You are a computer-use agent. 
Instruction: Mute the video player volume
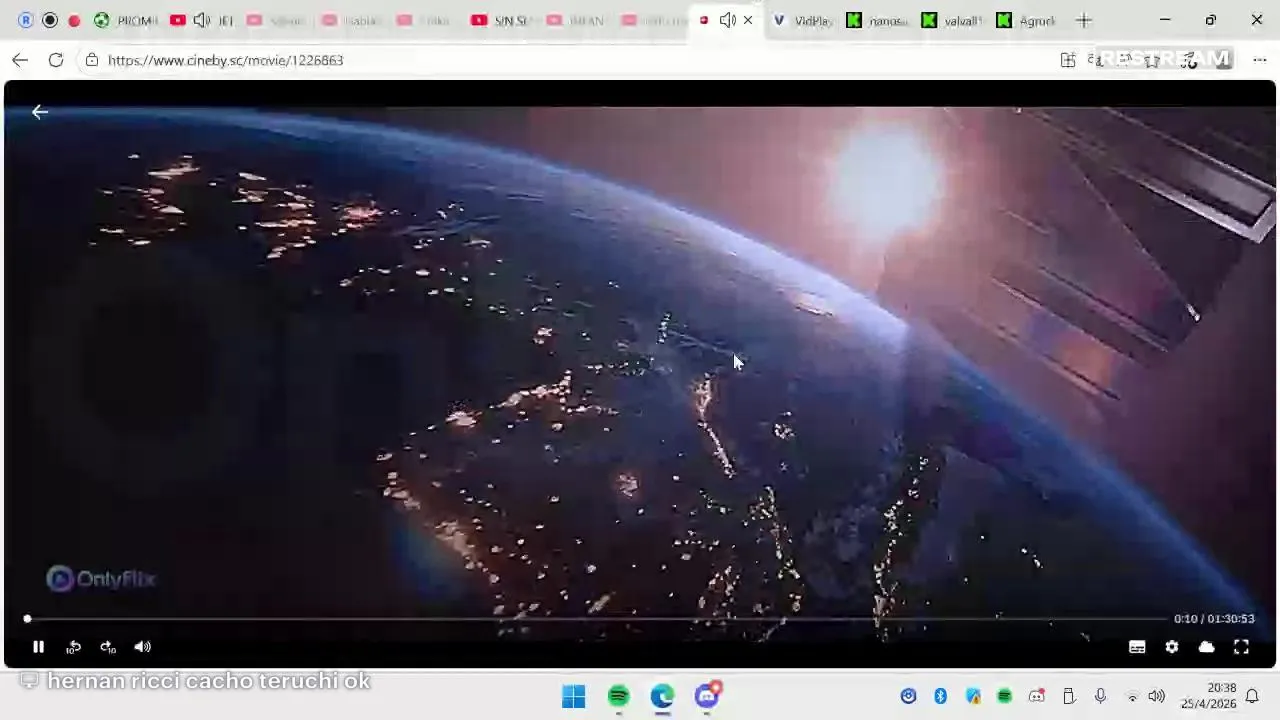143,647
